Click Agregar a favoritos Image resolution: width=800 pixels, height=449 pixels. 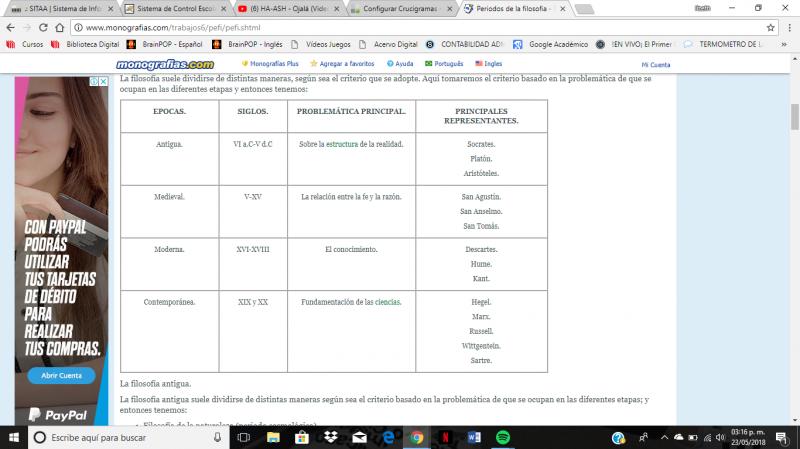342,64
